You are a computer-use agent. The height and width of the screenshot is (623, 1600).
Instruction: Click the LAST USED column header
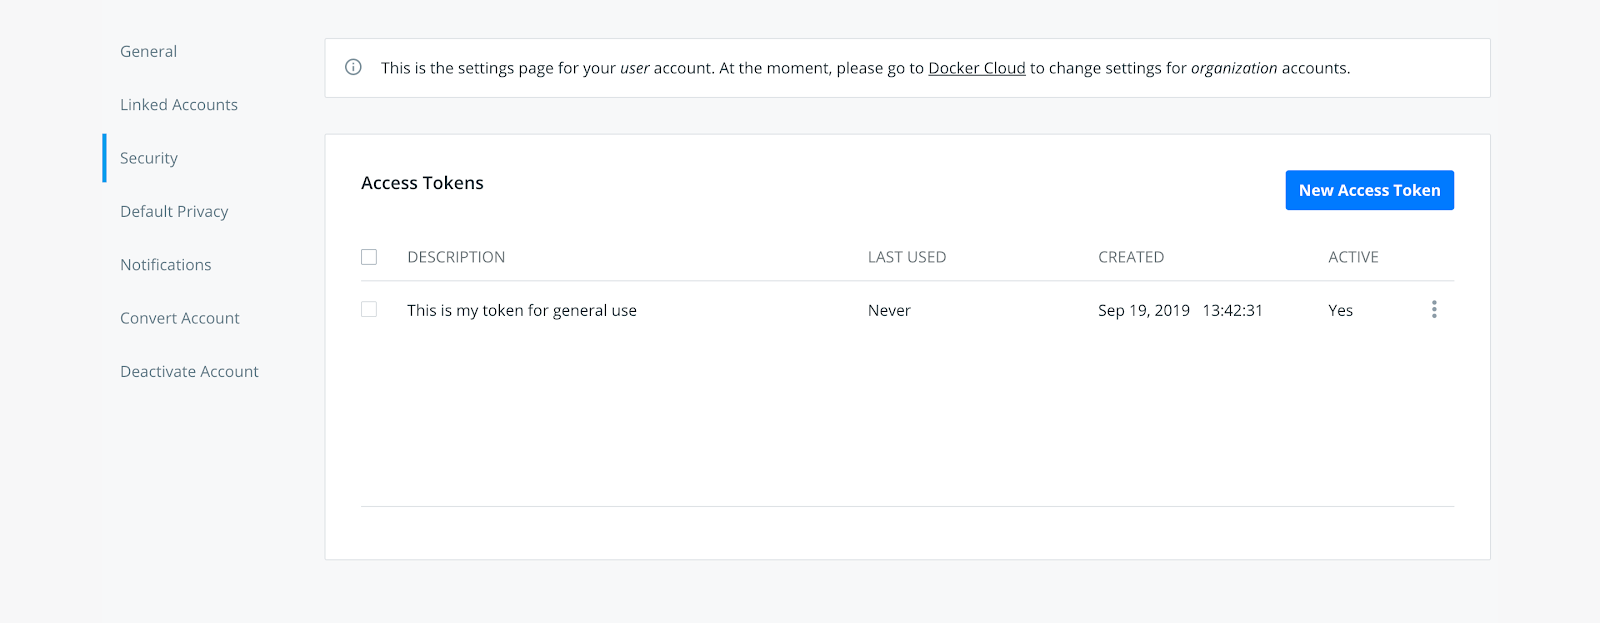(906, 257)
